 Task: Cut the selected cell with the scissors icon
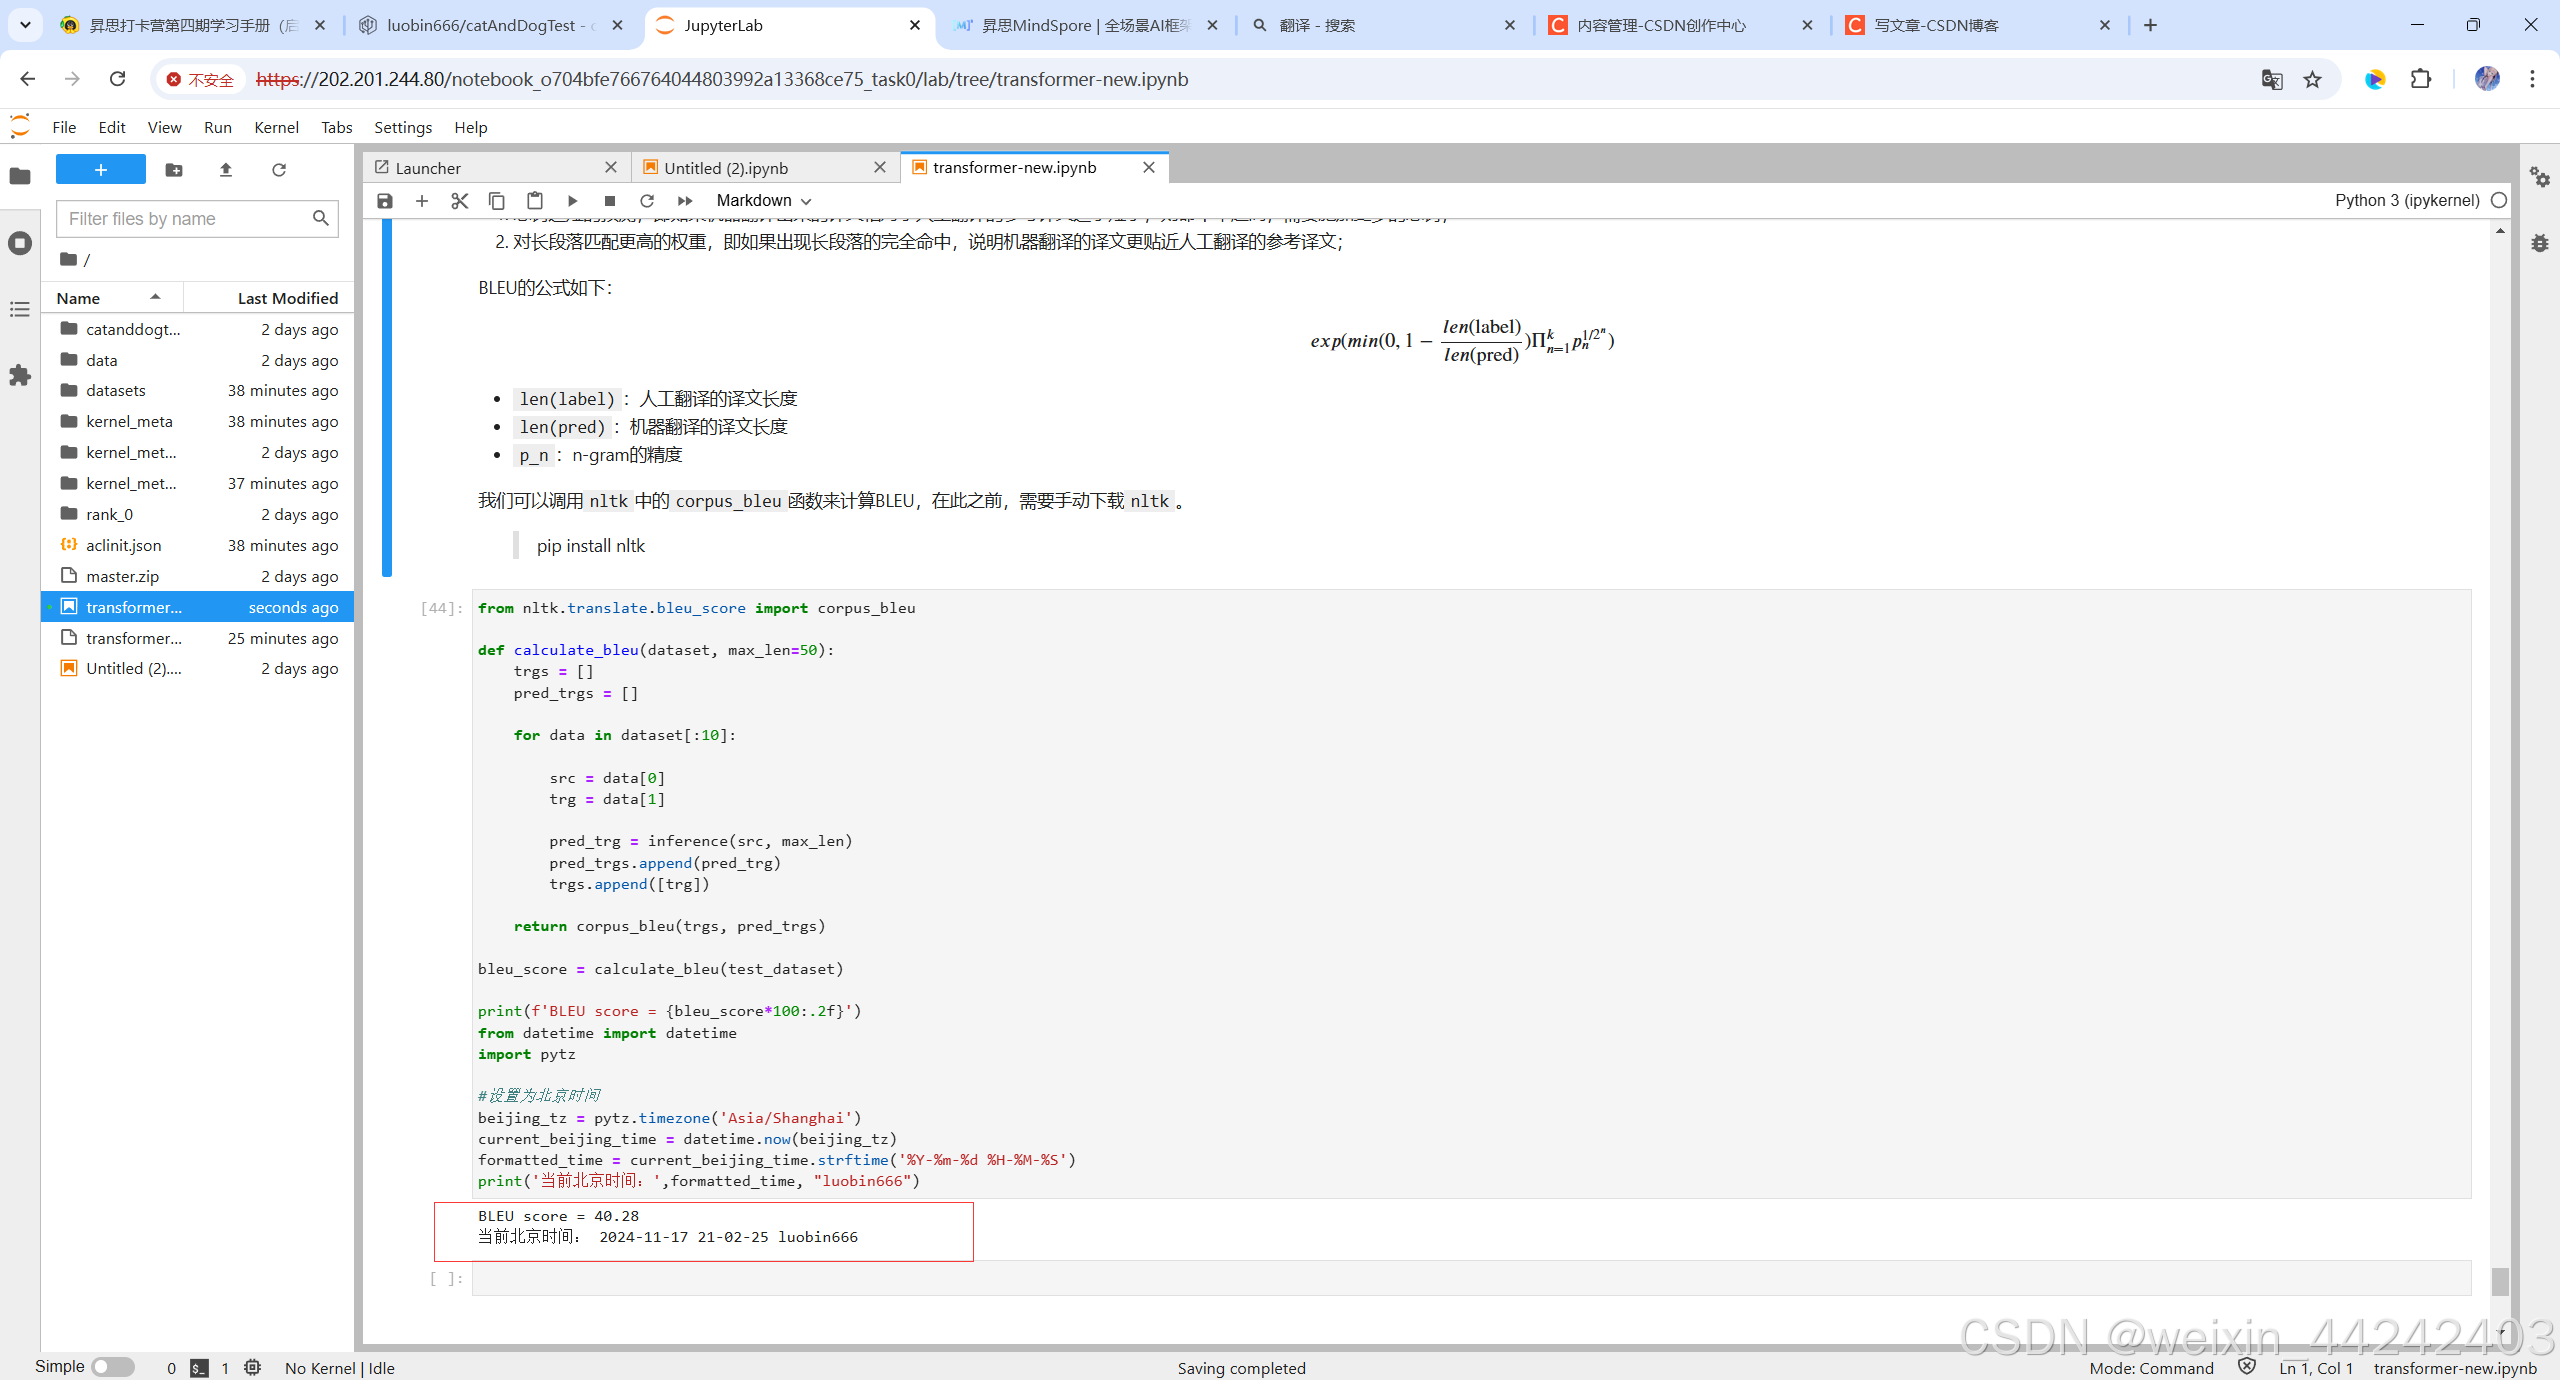(459, 201)
